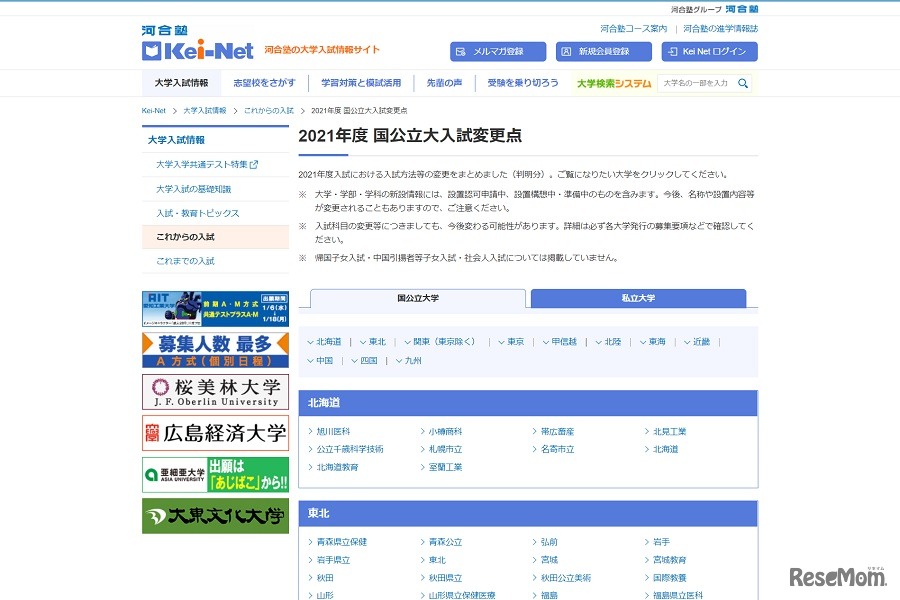Image resolution: width=900 pixels, height=600 pixels.
Task: Open the 大学検索システム logo link
Action: coord(613,83)
